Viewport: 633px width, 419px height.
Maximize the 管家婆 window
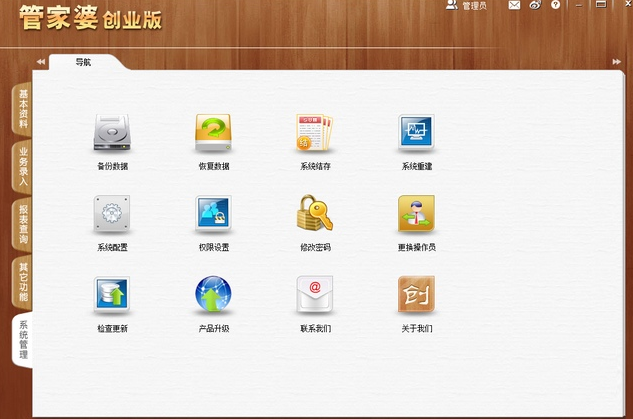601,4
